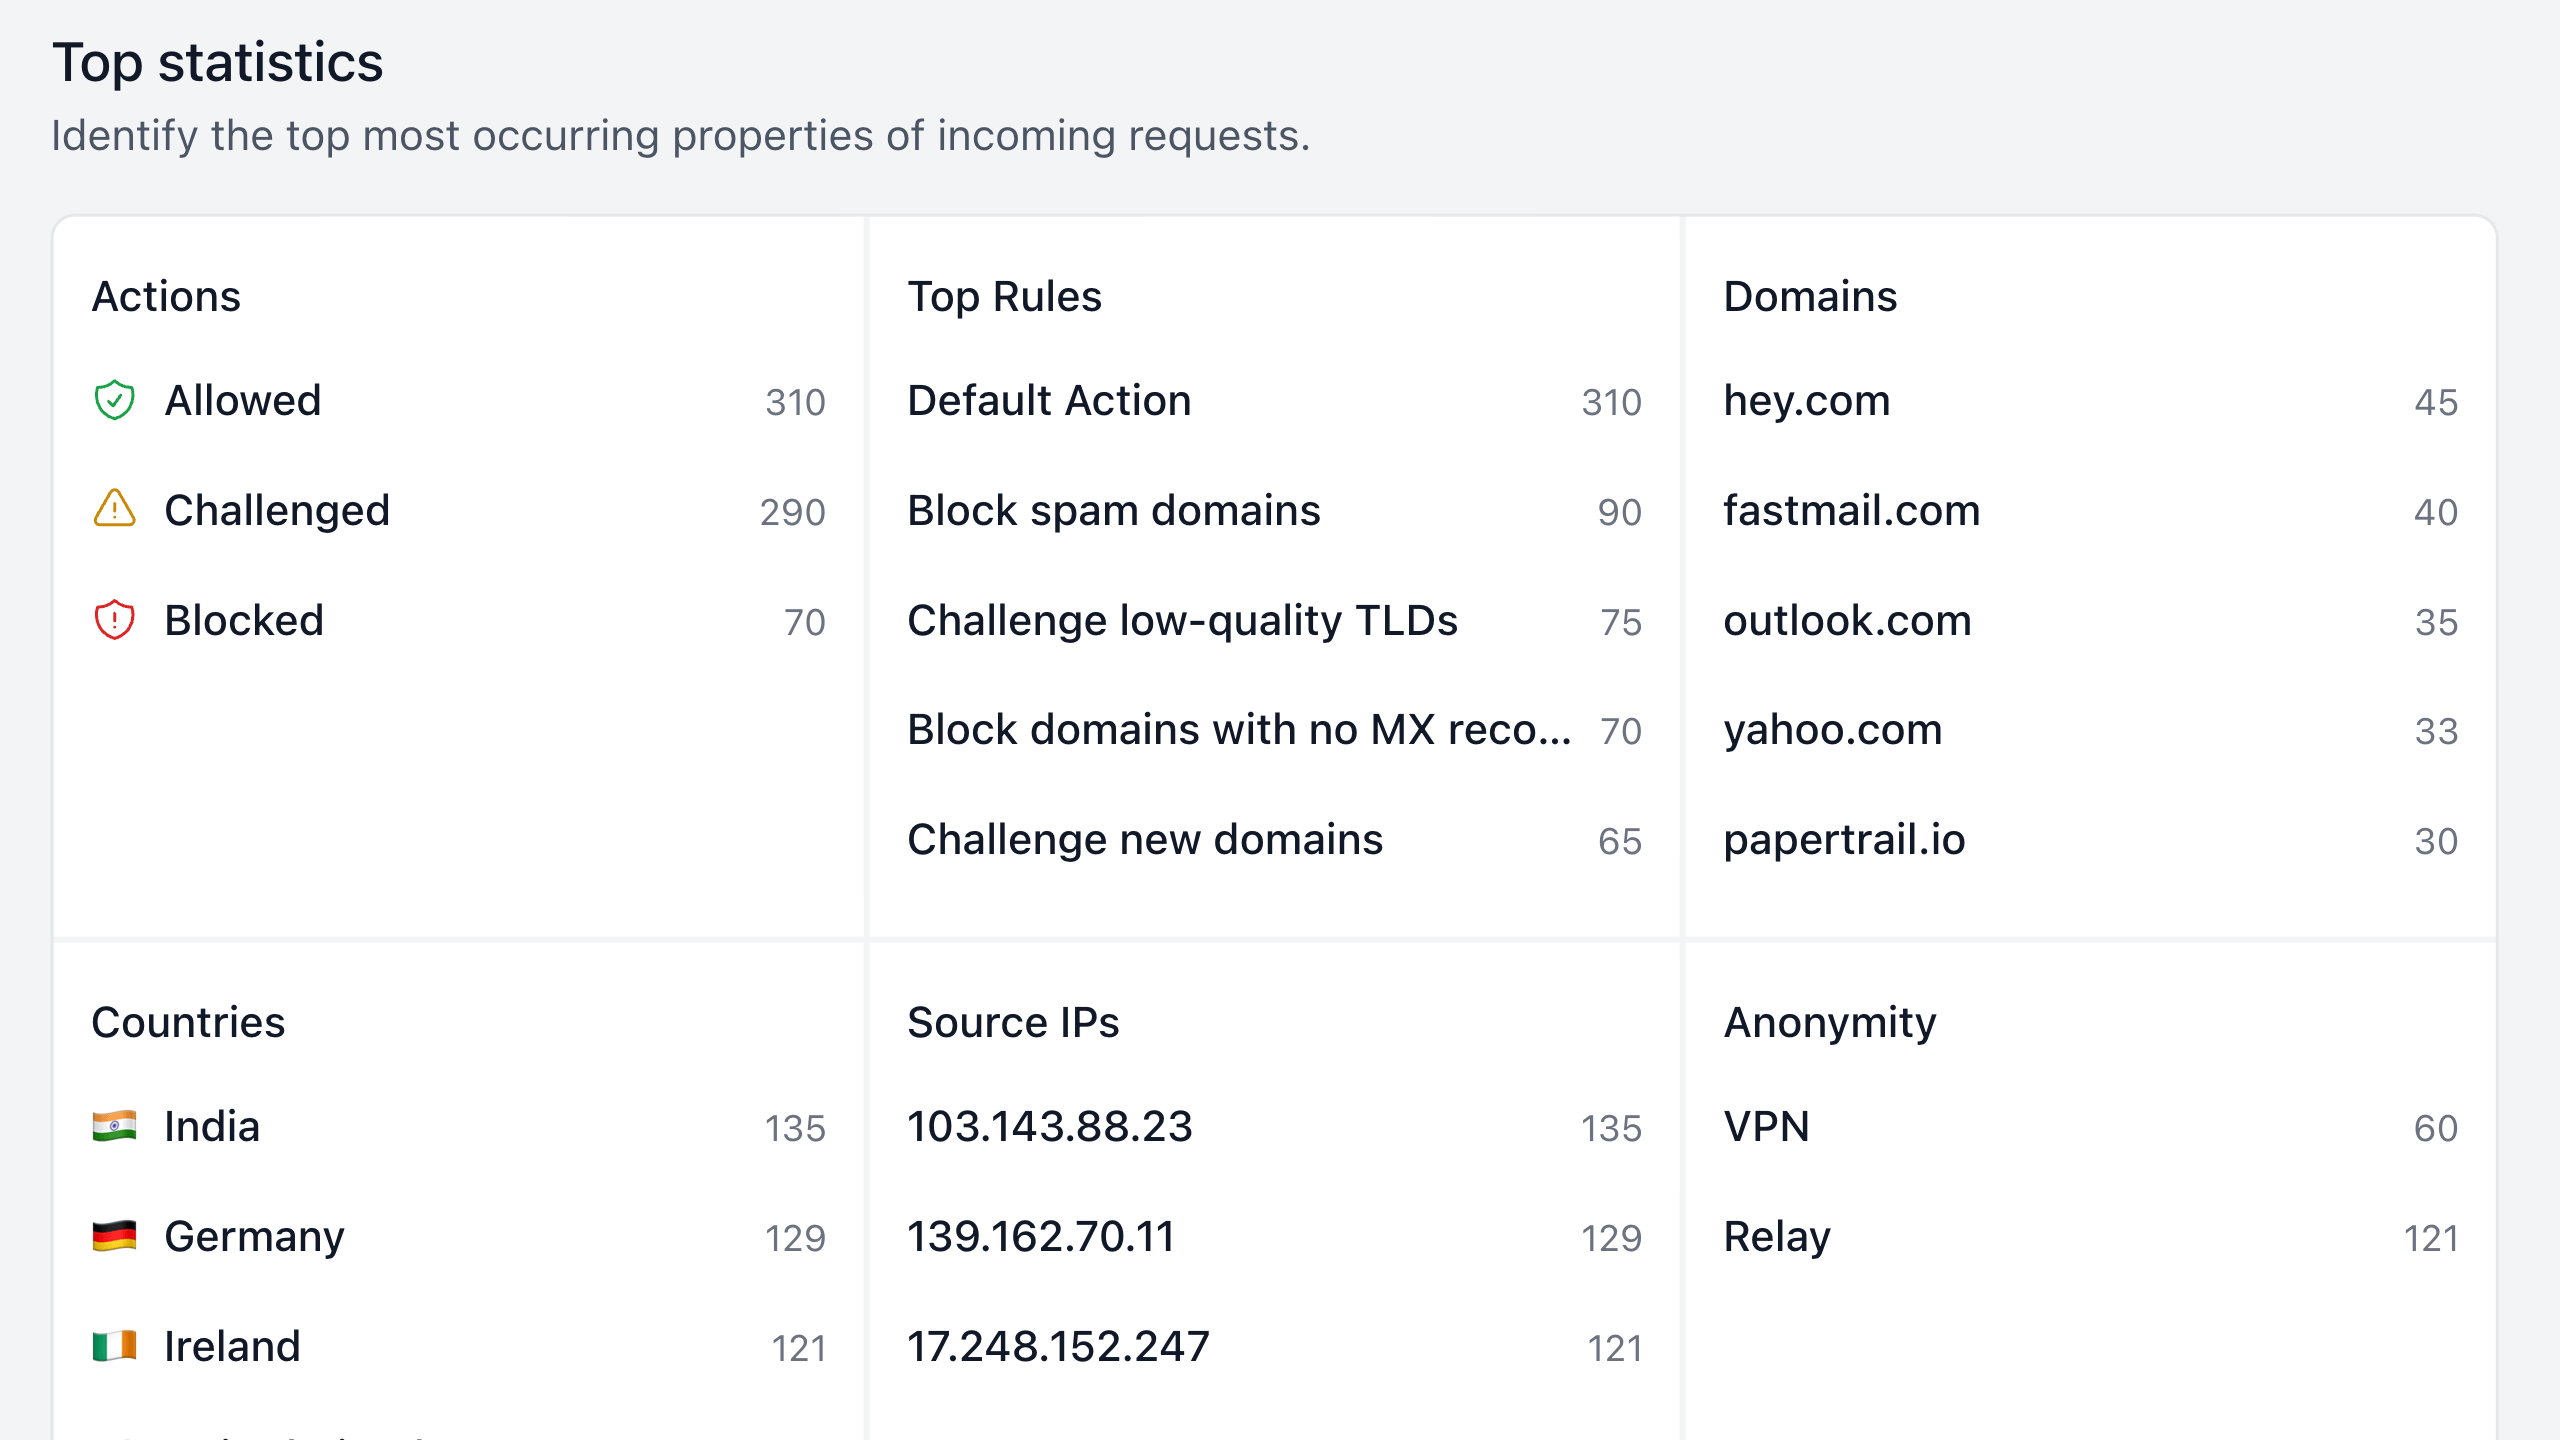The image size is (2560, 1440).
Task: Click the green Allowed shield icon
Action: click(x=114, y=401)
